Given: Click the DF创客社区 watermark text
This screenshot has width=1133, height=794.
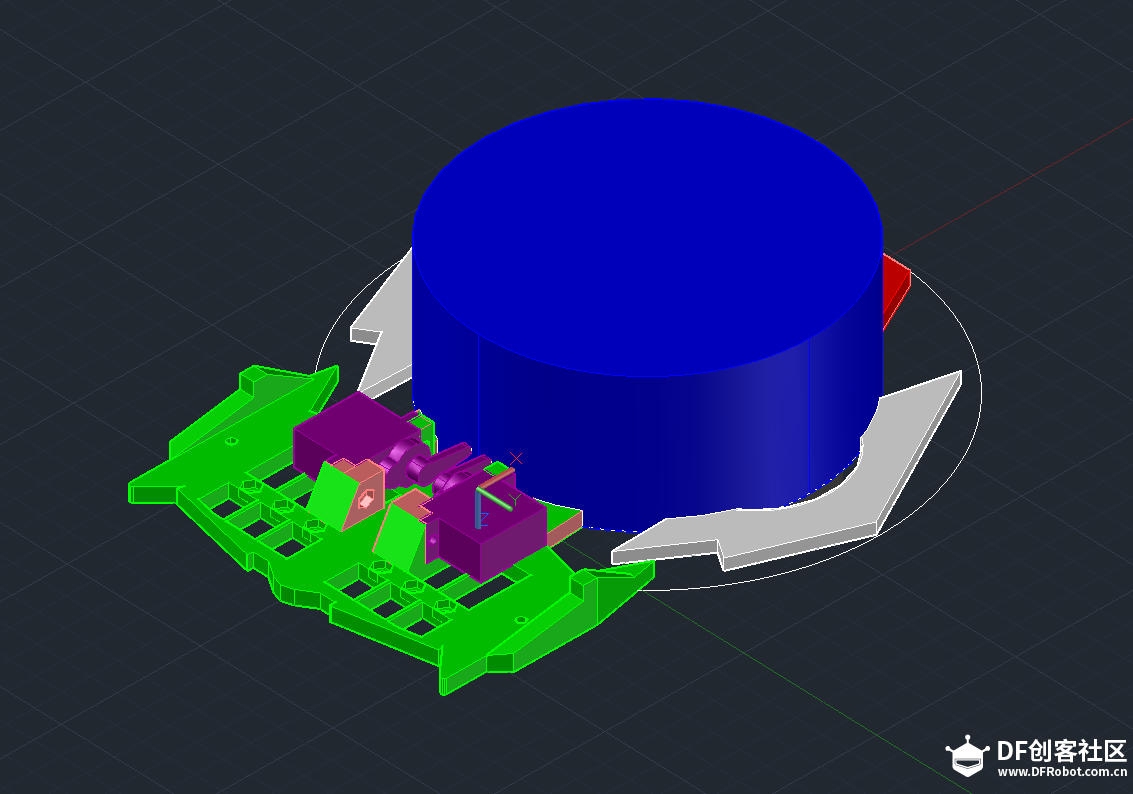Looking at the screenshot, I should tap(1062, 751).
